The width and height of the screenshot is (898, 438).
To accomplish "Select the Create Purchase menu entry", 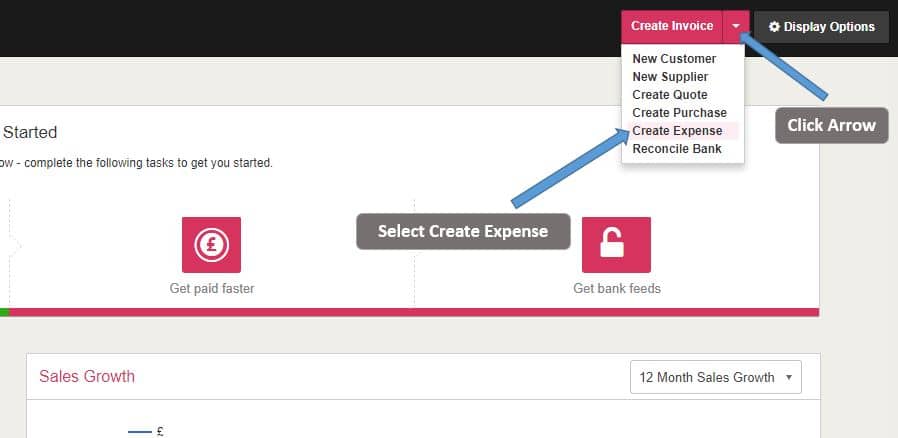I will point(679,113).
